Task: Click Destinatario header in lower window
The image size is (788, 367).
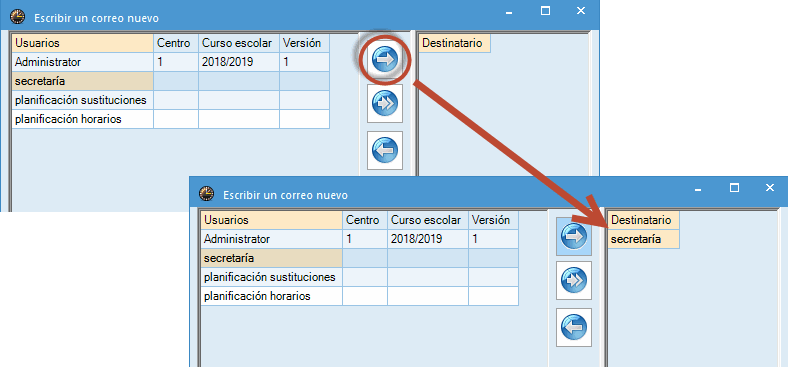Action: [x=644, y=220]
